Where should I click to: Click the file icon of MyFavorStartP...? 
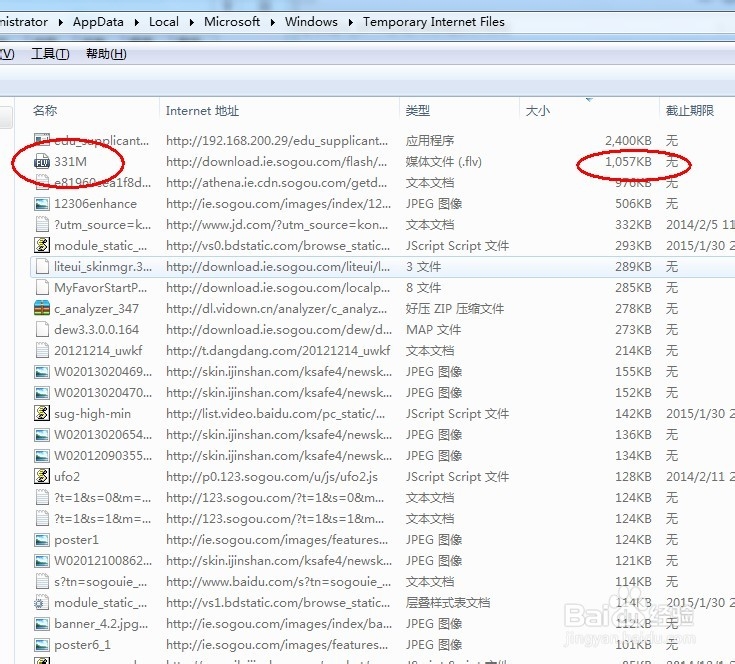click(42, 288)
